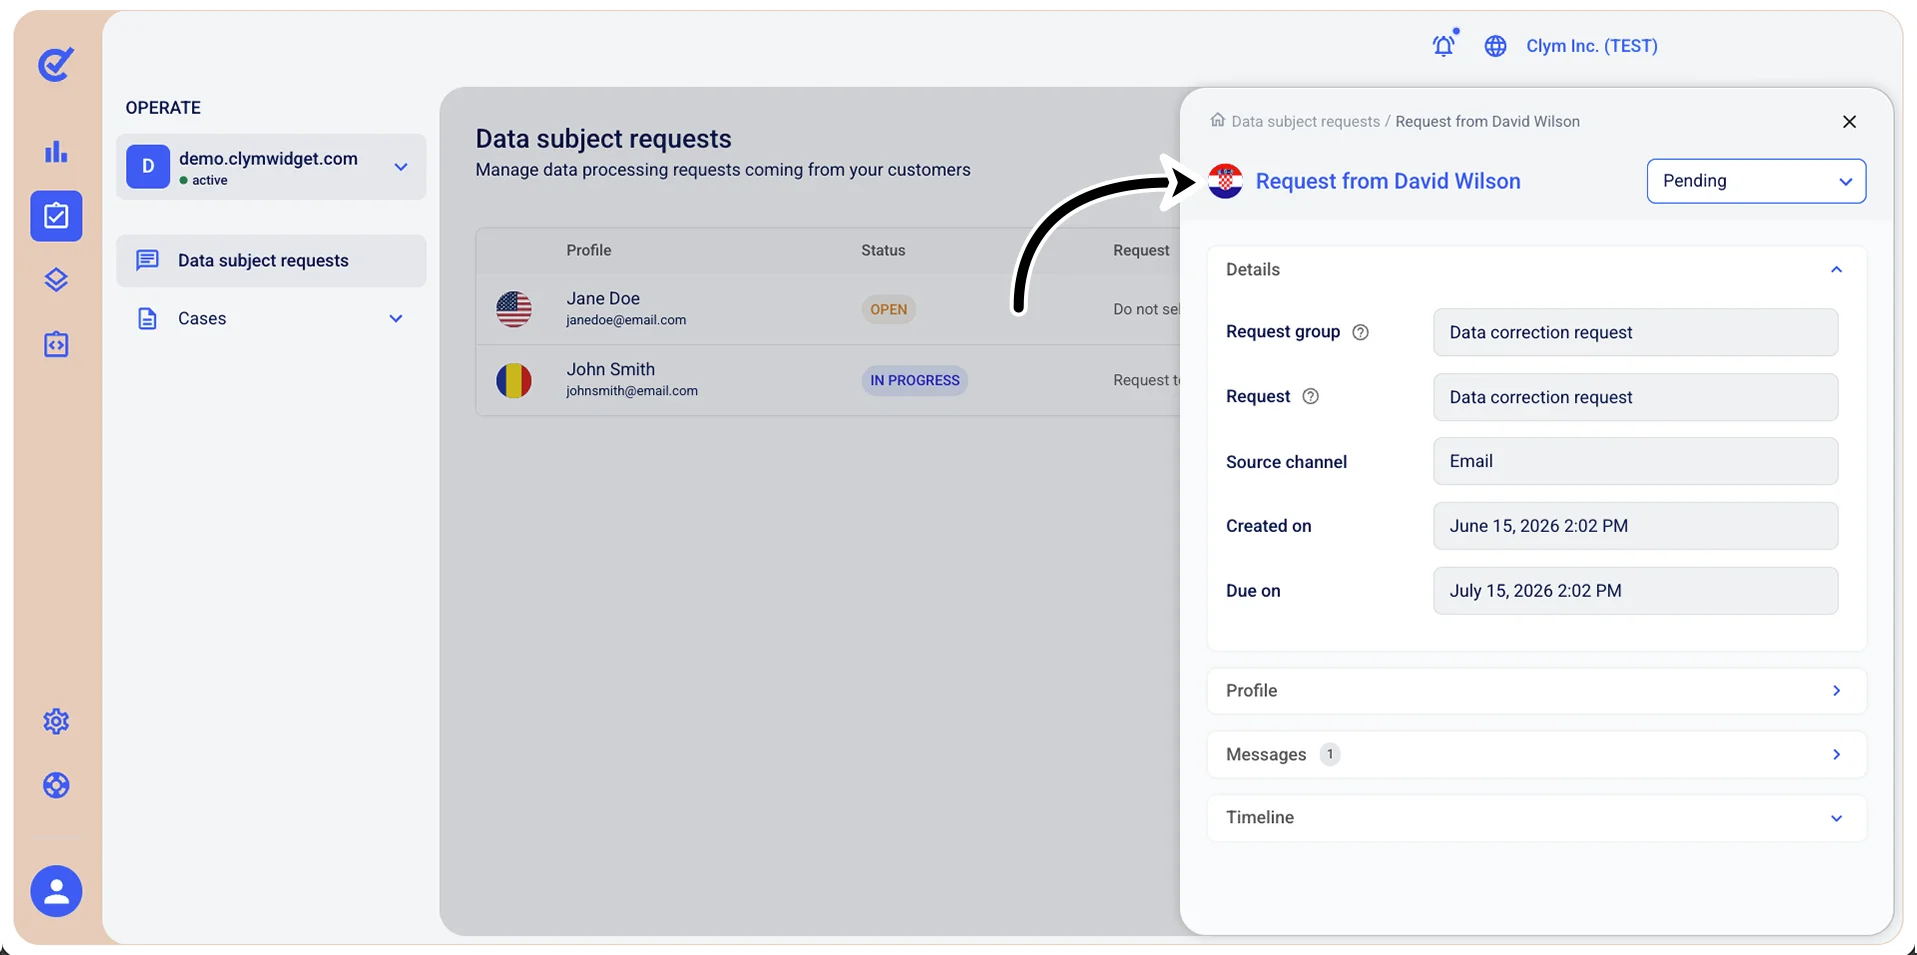Viewport: 1917px width, 955px height.
Task: Open the Pending status dropdown
Action: 1756,181
